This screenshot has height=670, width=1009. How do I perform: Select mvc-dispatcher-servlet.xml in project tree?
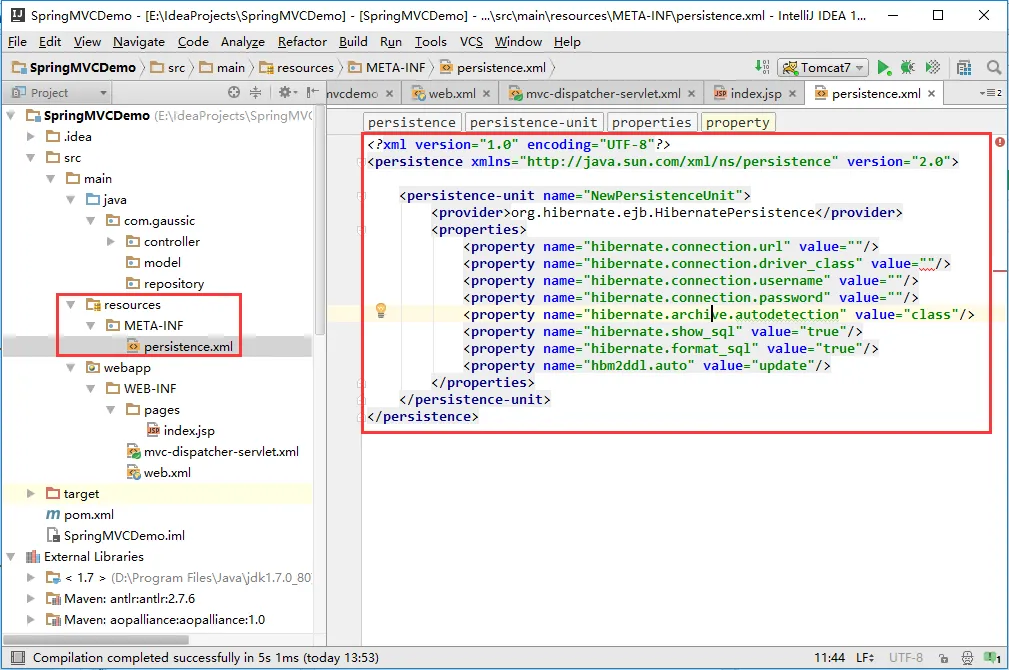(213, 452)
